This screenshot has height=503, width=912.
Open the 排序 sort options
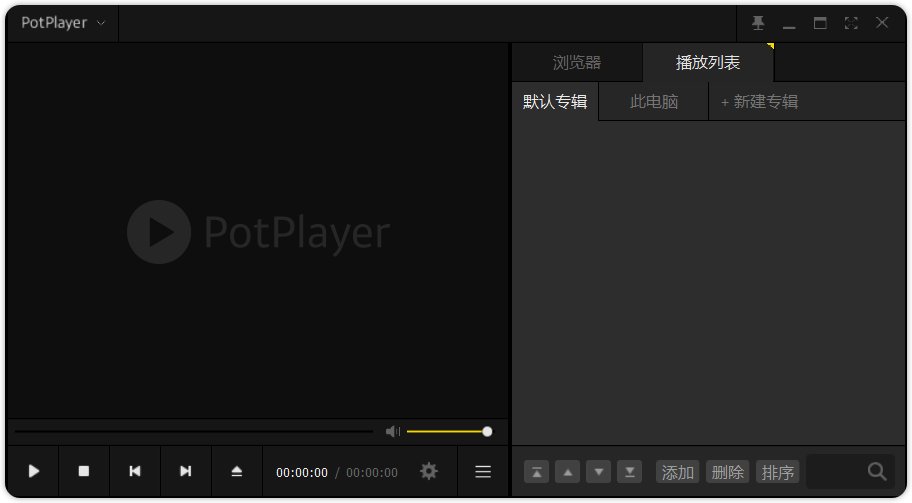(778, 472)
